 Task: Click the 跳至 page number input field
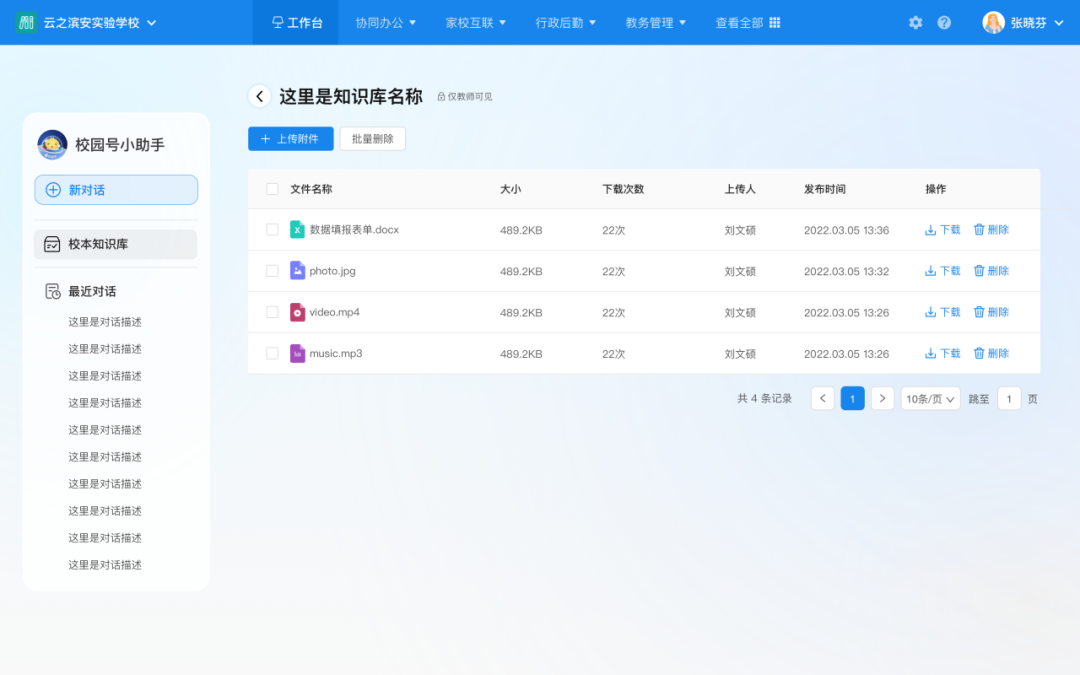pos(1009,398)
